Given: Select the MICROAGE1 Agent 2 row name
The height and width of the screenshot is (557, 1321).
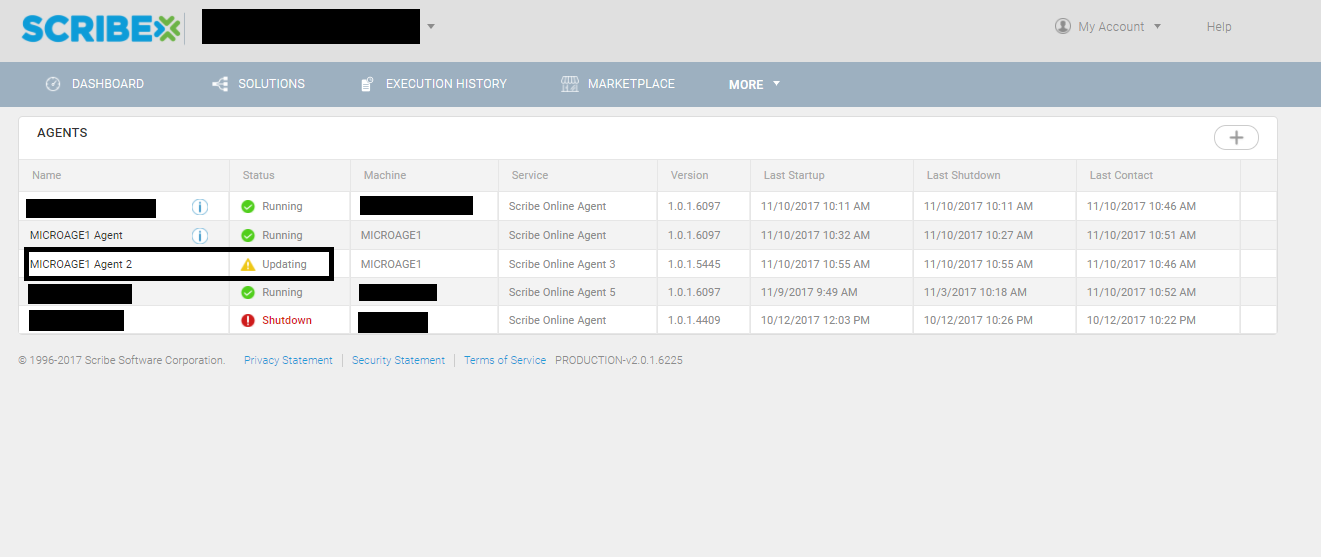Looking at the screenshot, I should pyautogui.click(x=81, y=264).
